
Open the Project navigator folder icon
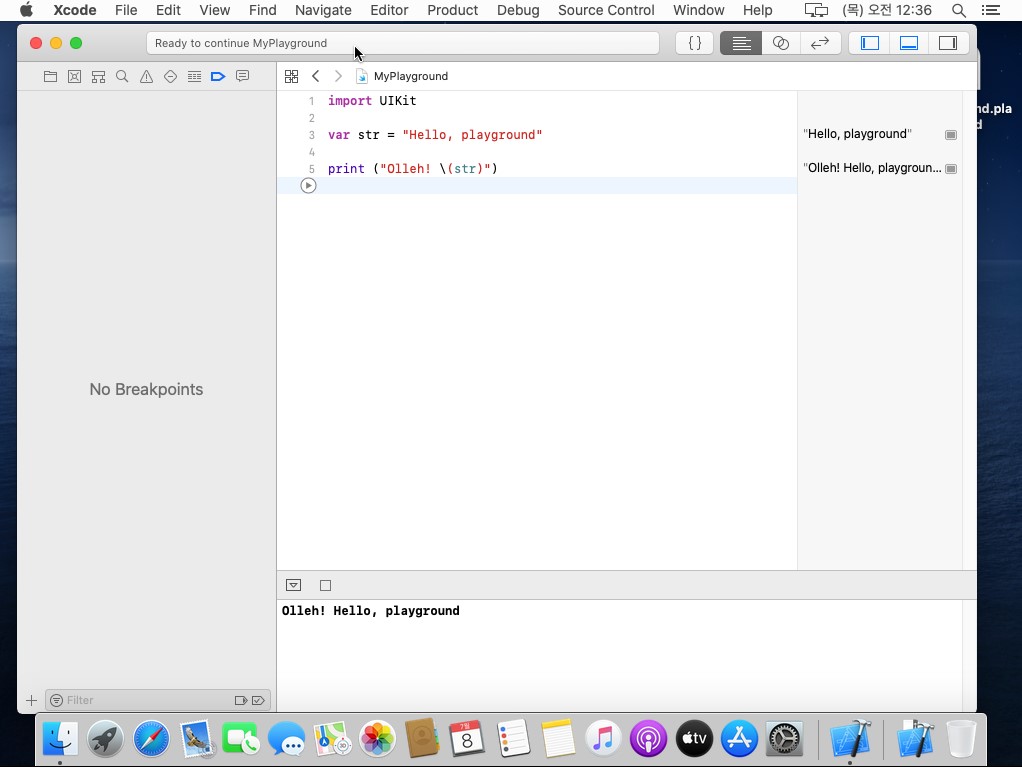pos(50,76)
